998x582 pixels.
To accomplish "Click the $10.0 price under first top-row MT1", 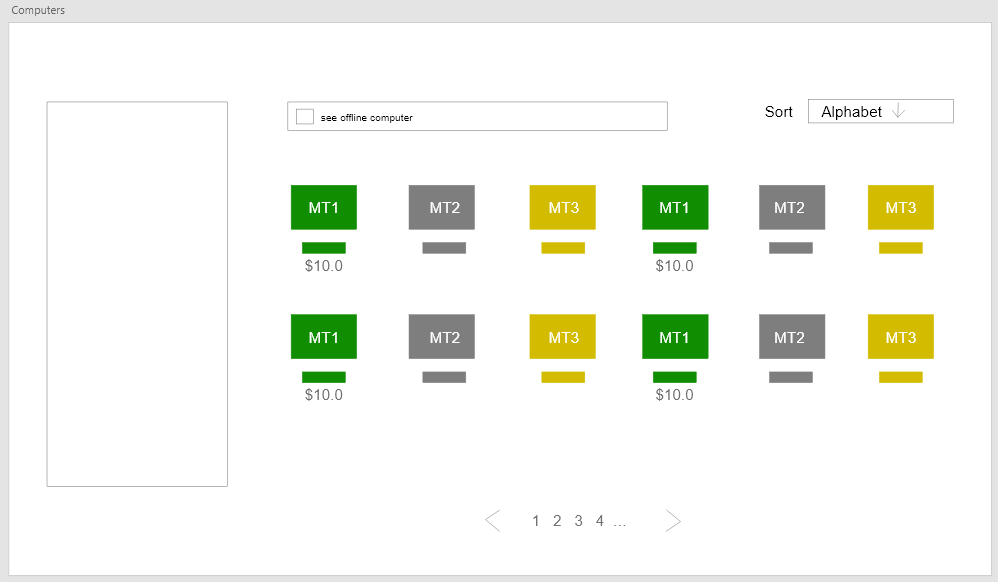I will click(x=323, y=266).
